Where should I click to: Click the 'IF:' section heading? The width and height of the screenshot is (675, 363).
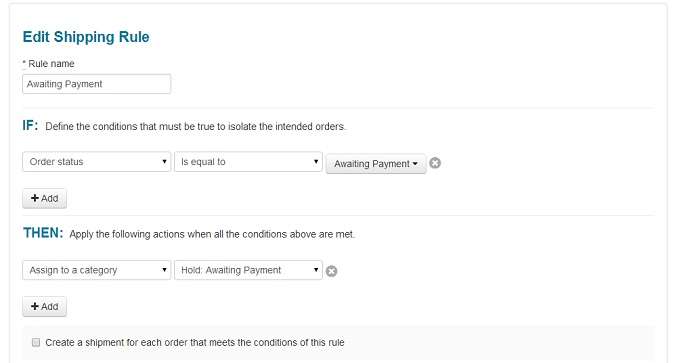click(30, 125)
